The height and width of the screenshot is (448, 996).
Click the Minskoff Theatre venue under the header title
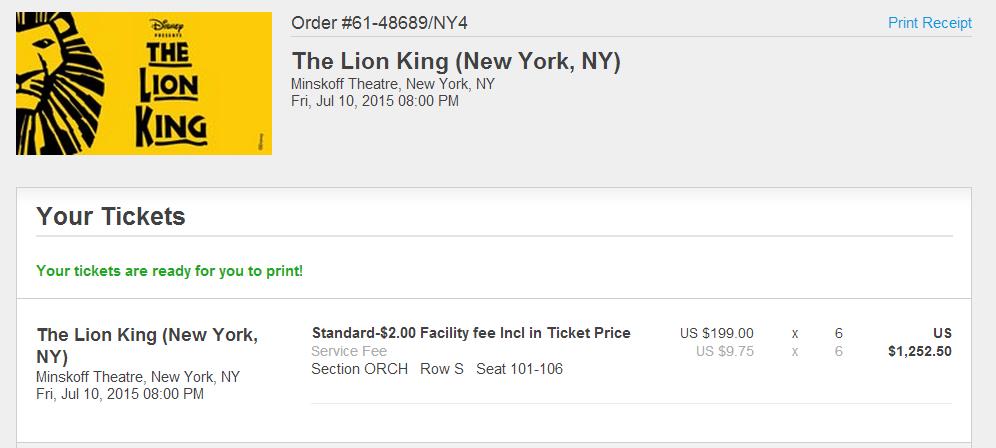[392, 84]
